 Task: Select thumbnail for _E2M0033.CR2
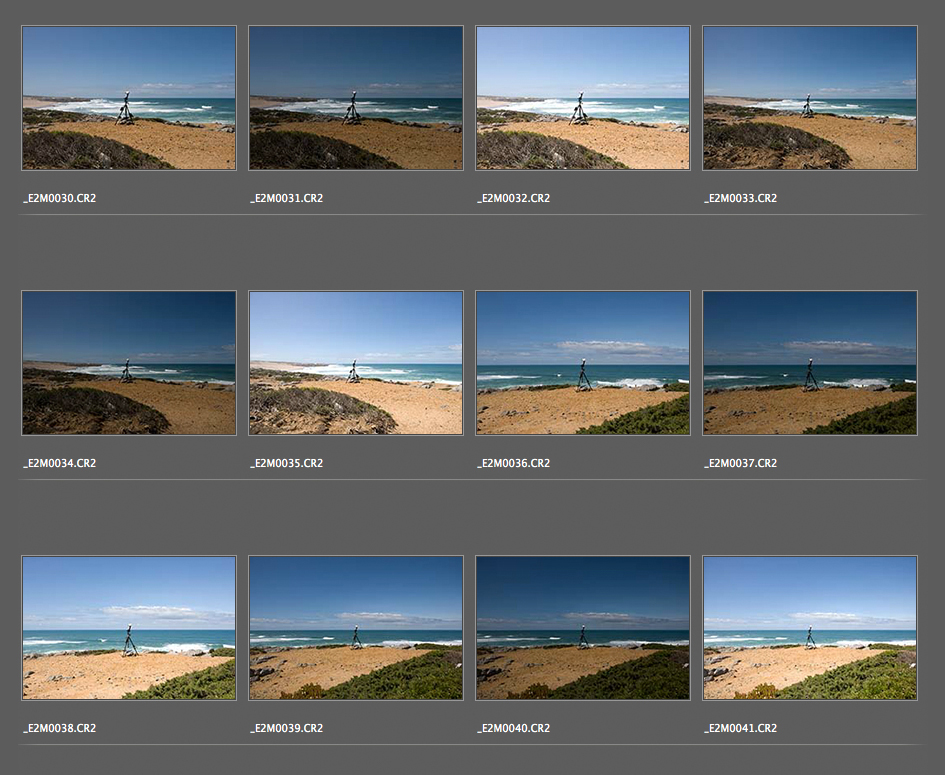click(810, 98)
